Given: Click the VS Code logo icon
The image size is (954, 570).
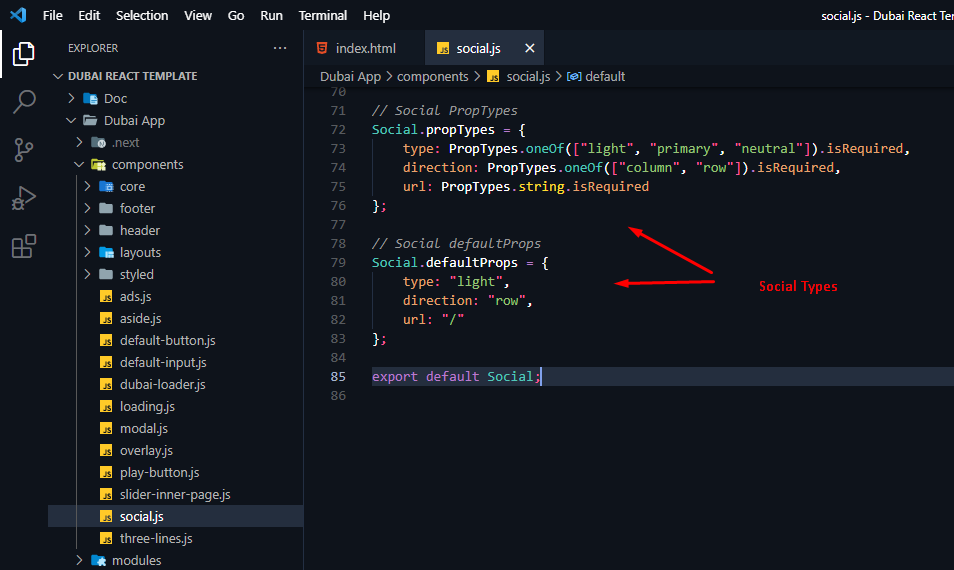Looking at the screenshot, I should pos(18,15).
